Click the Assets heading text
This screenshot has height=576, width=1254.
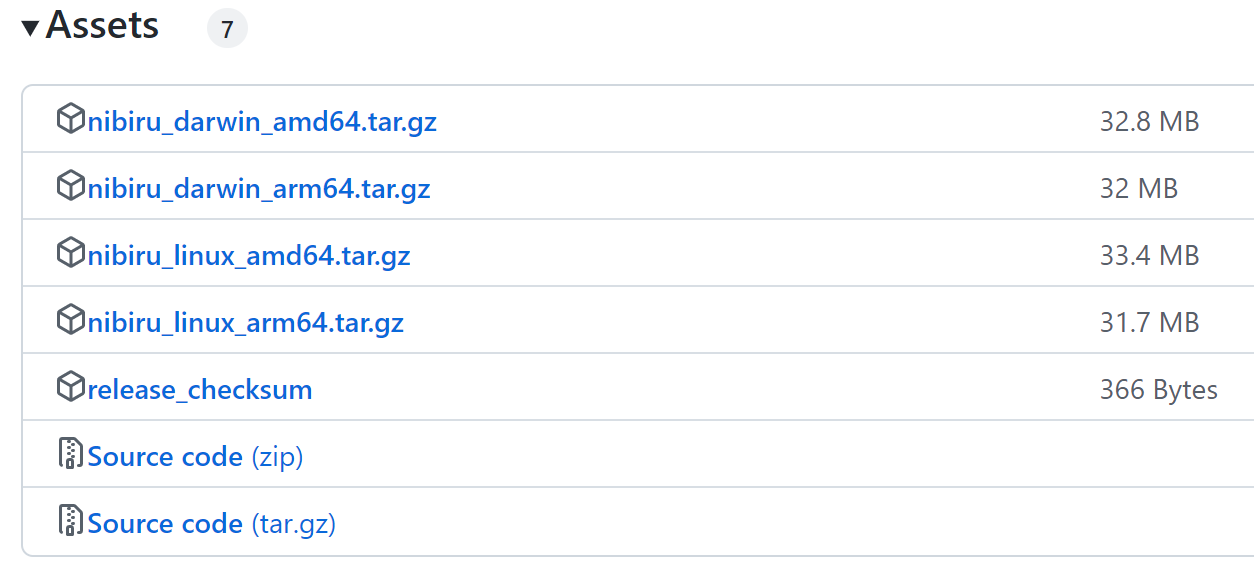click(102, 25)
